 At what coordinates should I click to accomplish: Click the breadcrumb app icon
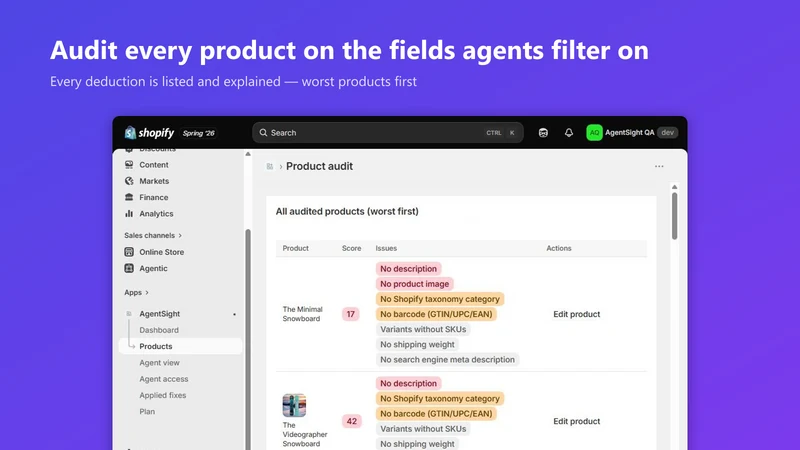coord(270,166)
